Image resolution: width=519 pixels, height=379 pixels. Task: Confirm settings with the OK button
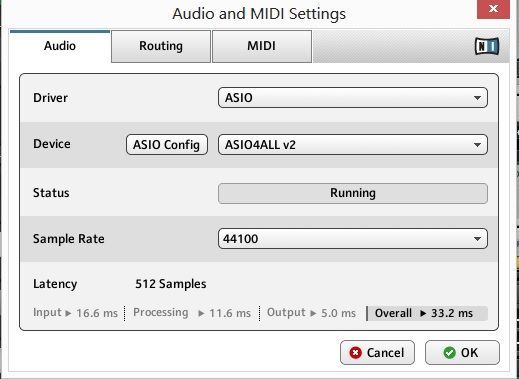click(x=462, y=353)
